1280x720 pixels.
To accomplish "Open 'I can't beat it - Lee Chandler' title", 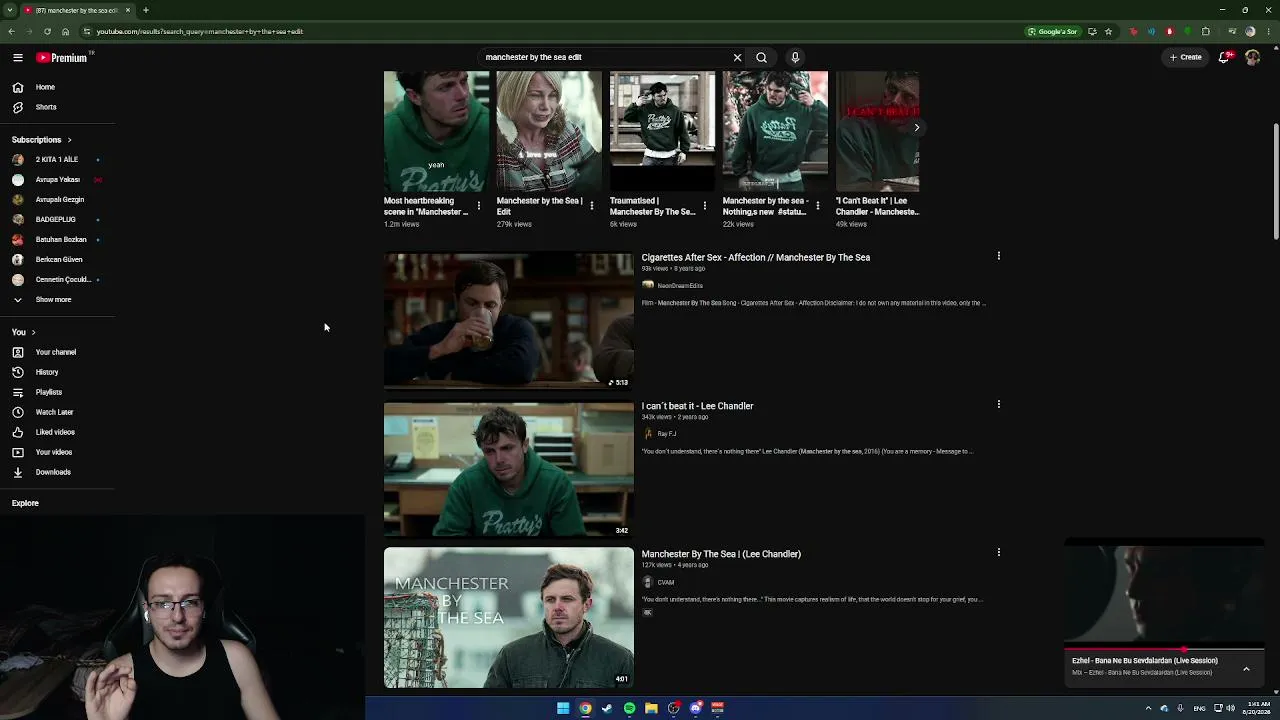I will [x=697, y=406].
